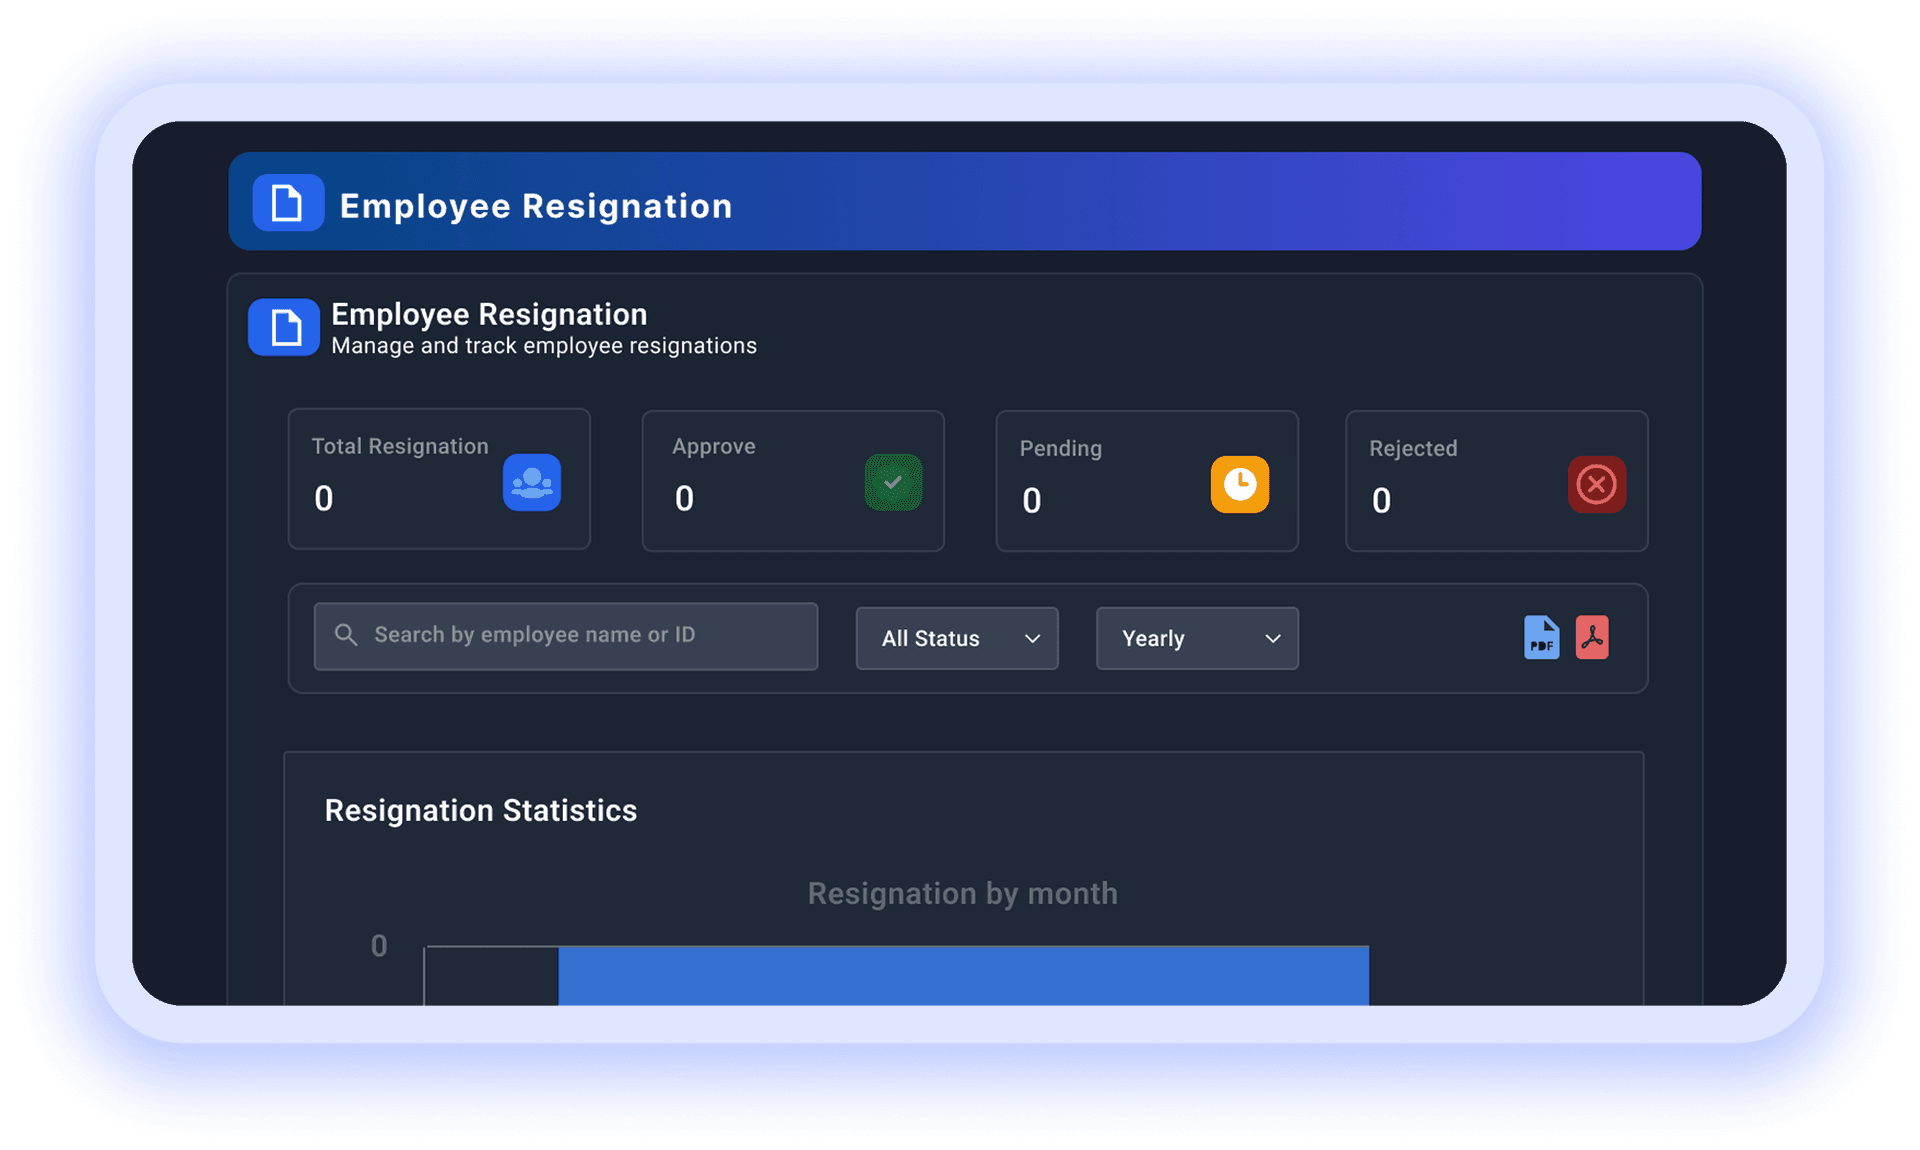The width and height of the screenshot is (1920, 1150).
Task: Click the red cross icon on Rejected card
Action: coord(1596,485)
